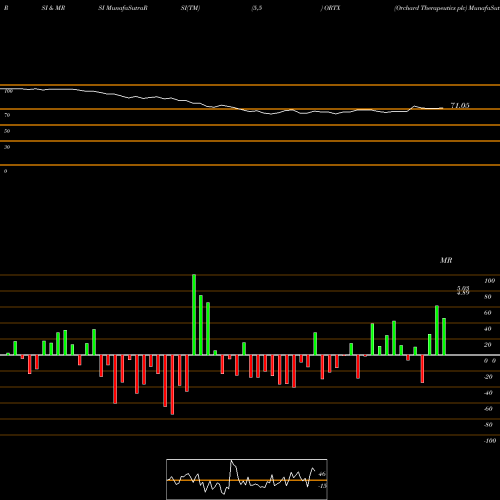Click the 'MR' panel heading
The image size is (500, 500).
coord(446,260)
